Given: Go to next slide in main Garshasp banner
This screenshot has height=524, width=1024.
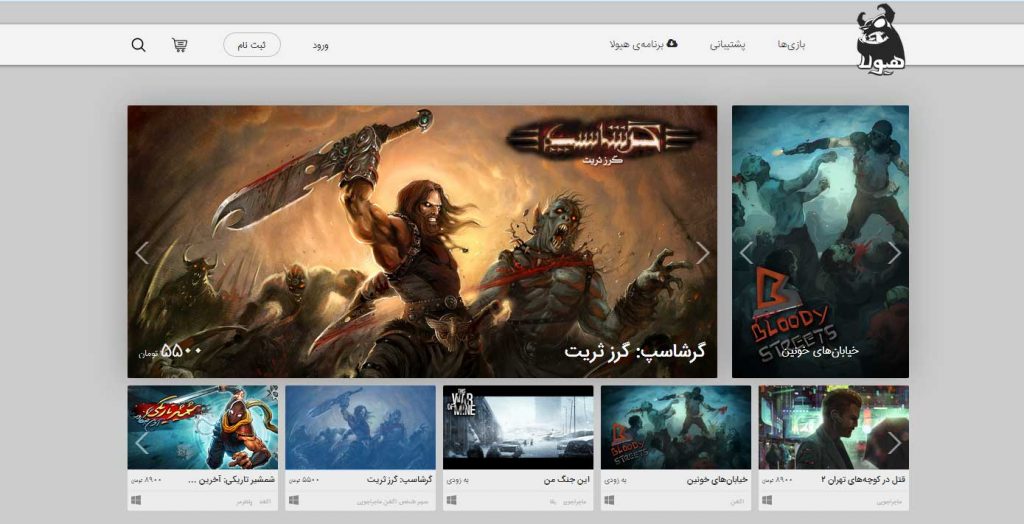Looking at the screenshot, I should (702, 253).
